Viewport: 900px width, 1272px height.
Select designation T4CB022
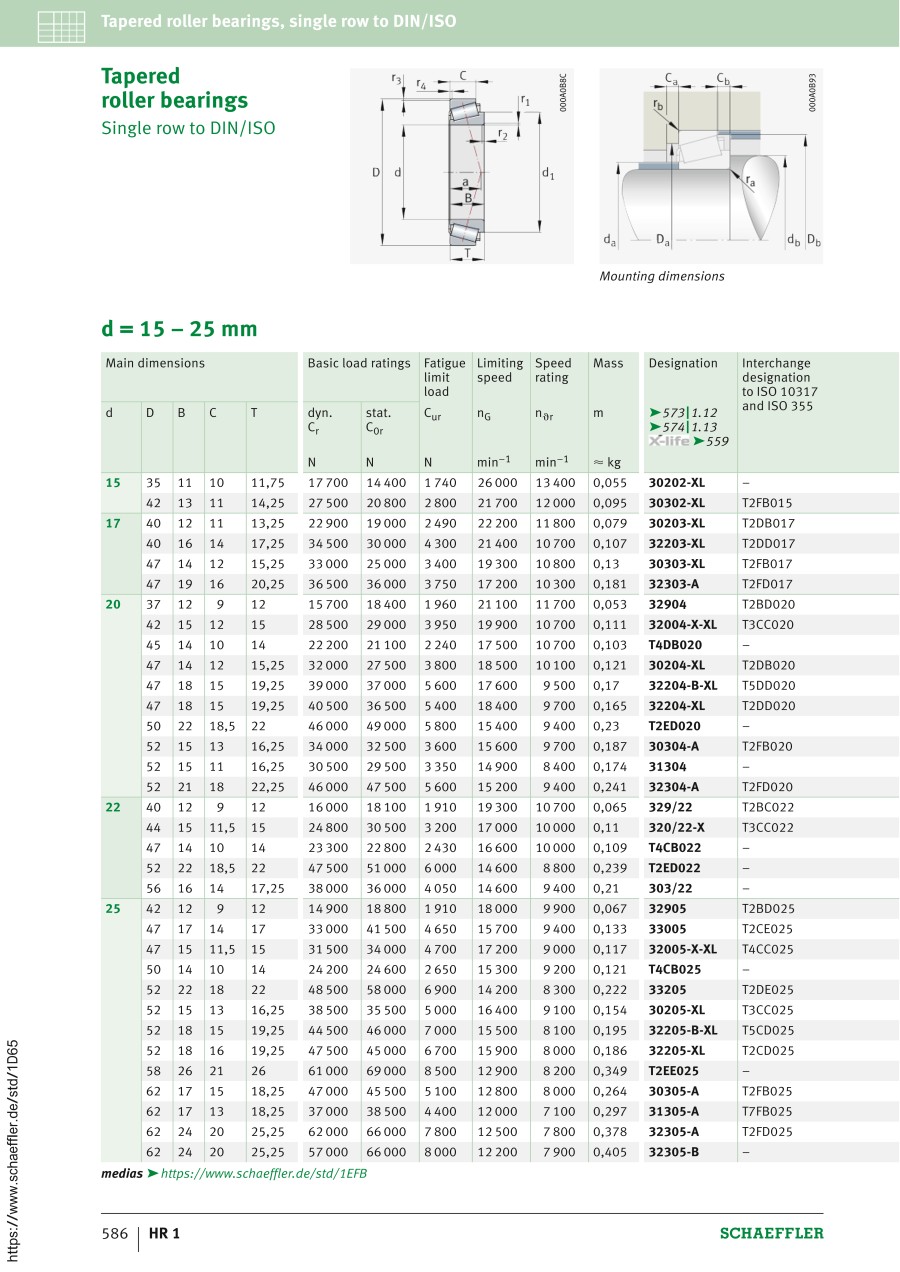[x=675, y=848]
